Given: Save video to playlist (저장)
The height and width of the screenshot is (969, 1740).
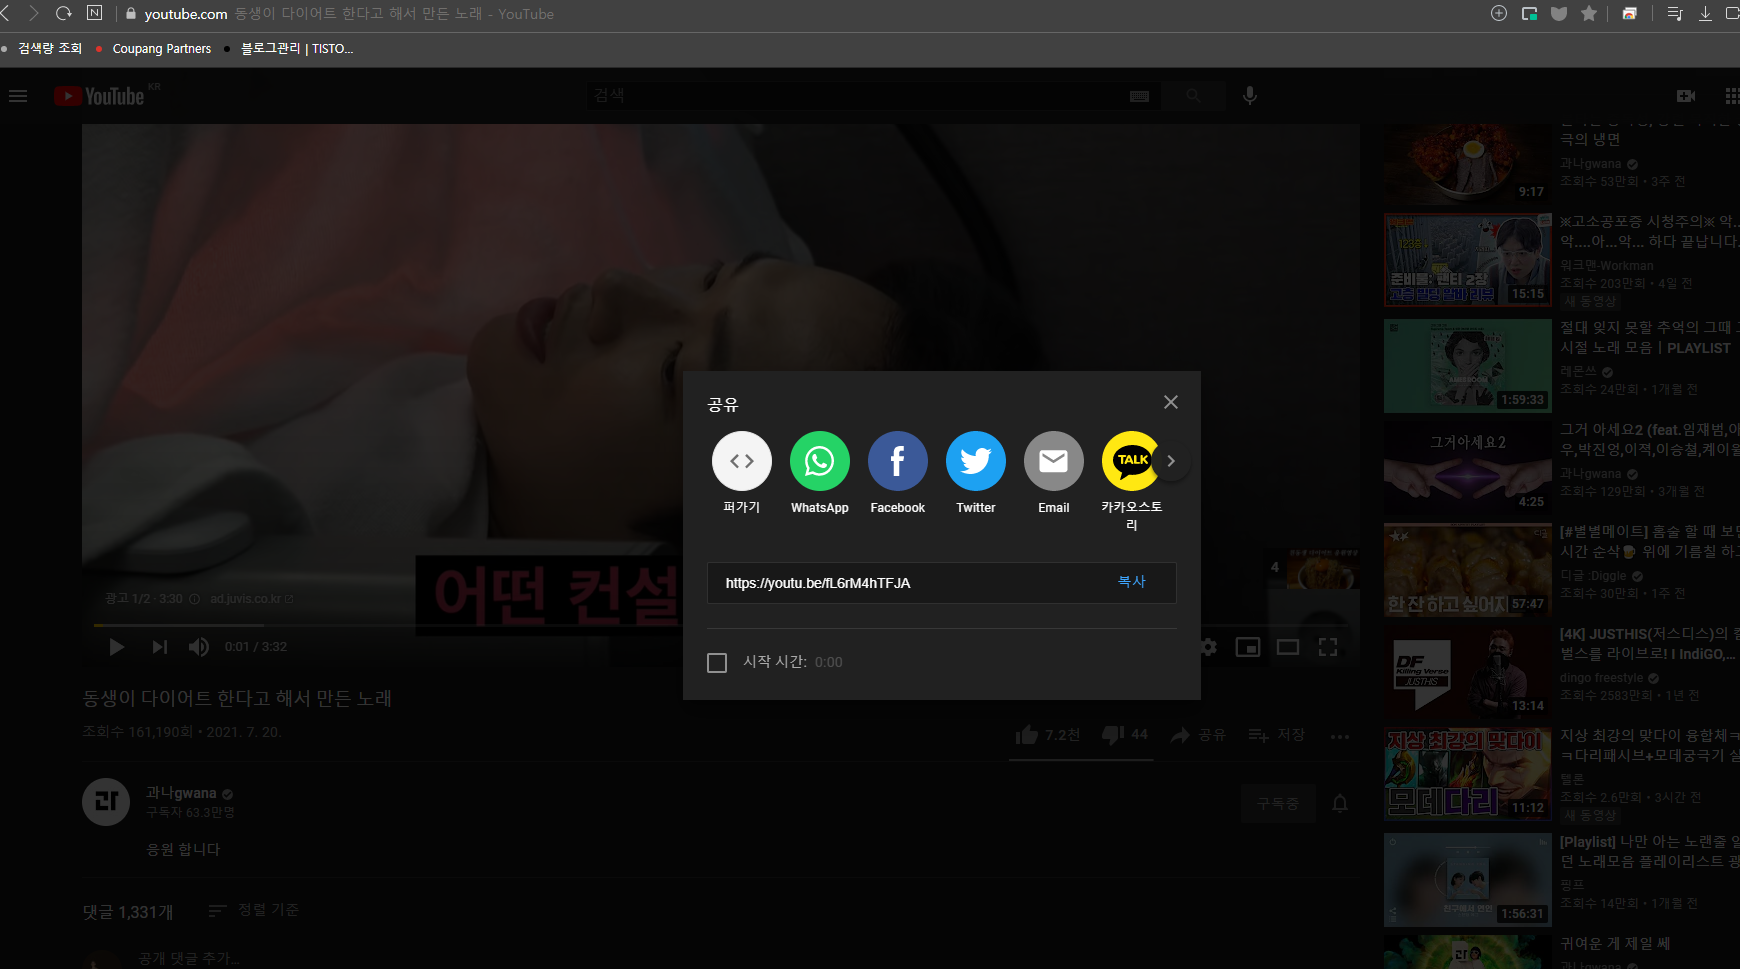Looking at the screenshot, I should (x=1277, y=735).
